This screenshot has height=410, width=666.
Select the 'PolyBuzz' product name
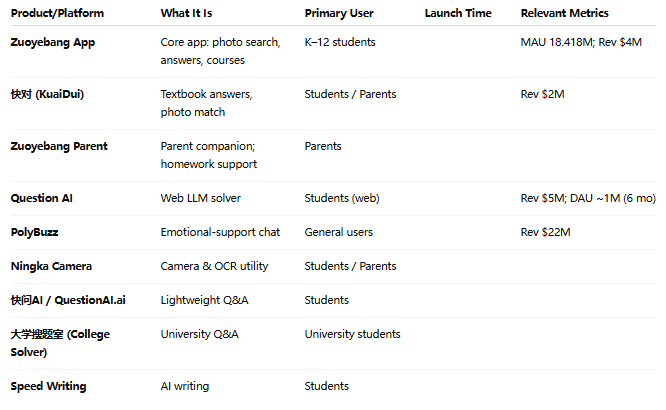click(x=34, y=232)
